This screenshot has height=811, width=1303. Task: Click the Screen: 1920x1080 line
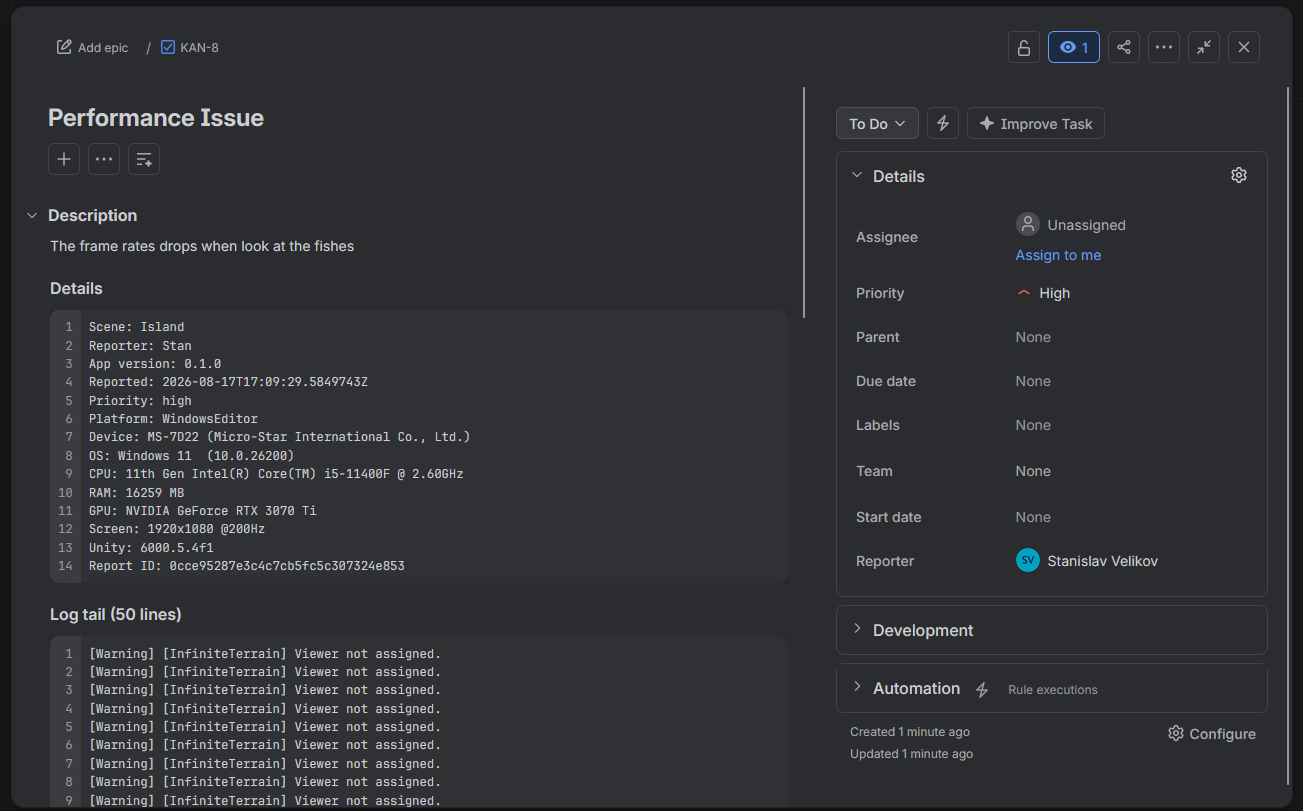[x=177, y=529]
